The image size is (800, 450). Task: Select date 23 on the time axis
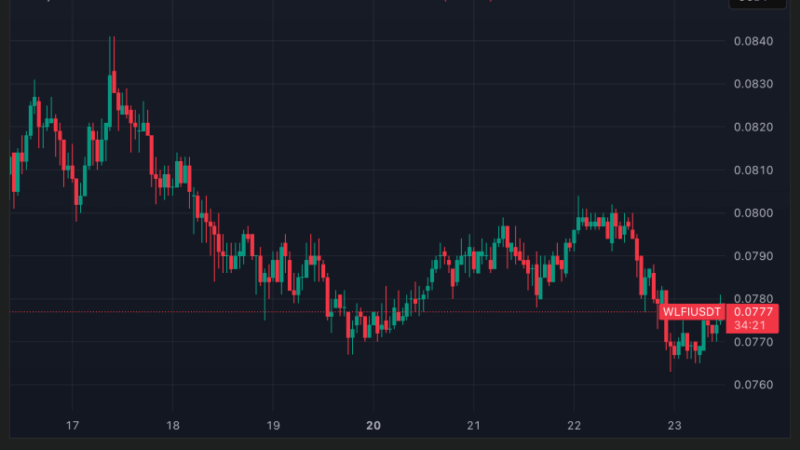click(673, 425)
